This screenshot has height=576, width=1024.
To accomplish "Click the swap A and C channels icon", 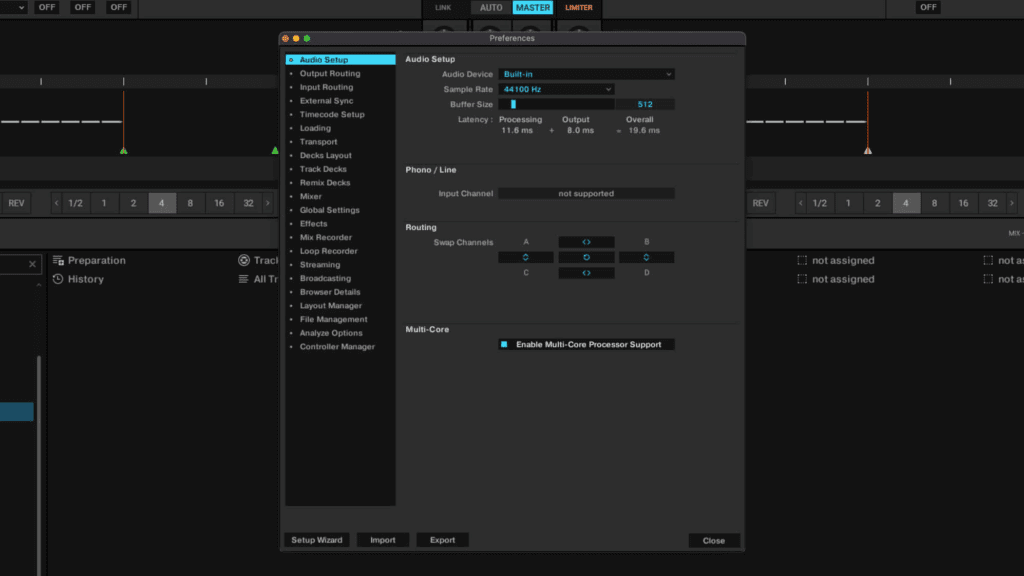I will coord(525,258).
